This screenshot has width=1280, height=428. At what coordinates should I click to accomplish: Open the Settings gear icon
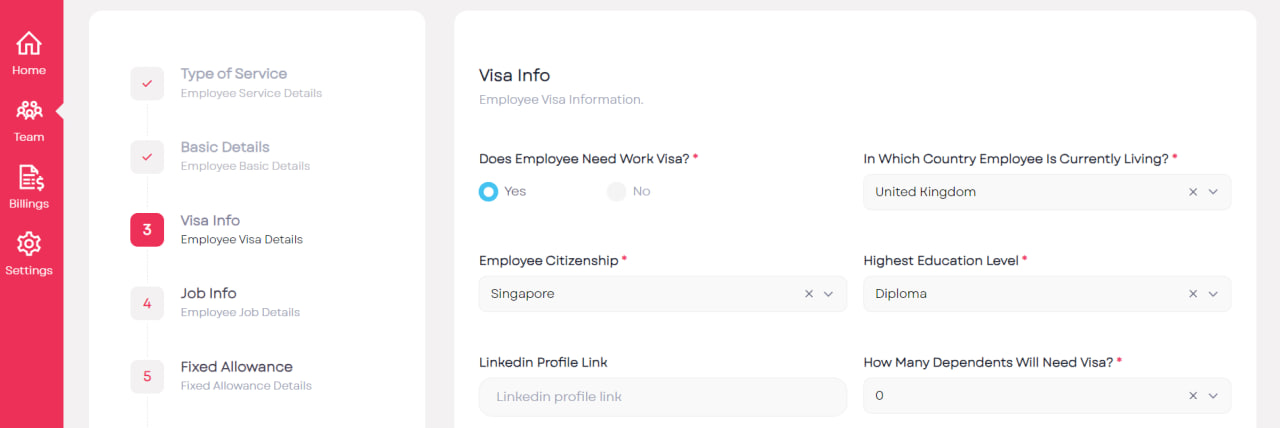point(29,244)
